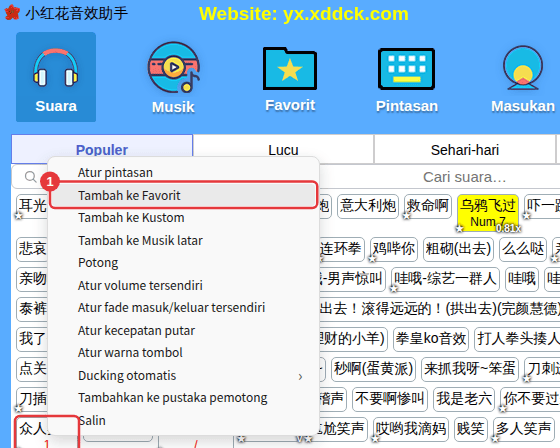Open the Musik disc icon section

click(x=173, y=78)
